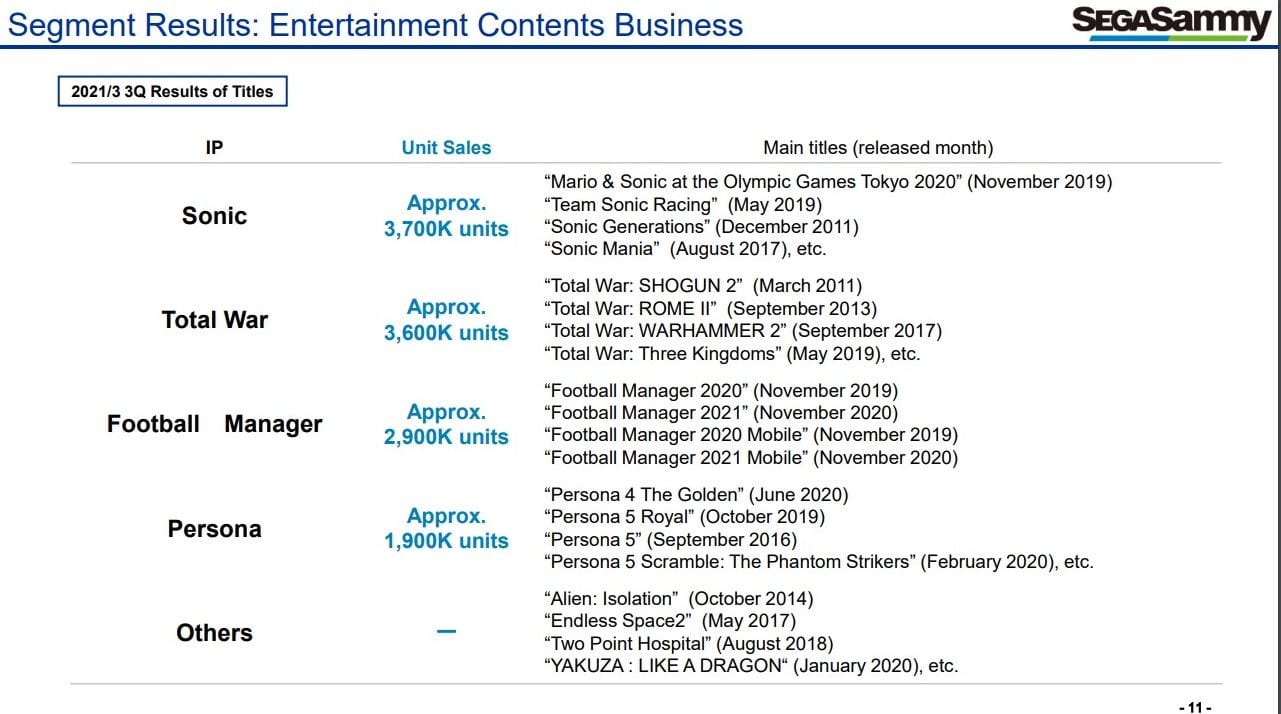The image size is (1281, 714).
Task: Click 'Approx. 3,700K units' for Sonic
Action: click(x=446, y=216)
